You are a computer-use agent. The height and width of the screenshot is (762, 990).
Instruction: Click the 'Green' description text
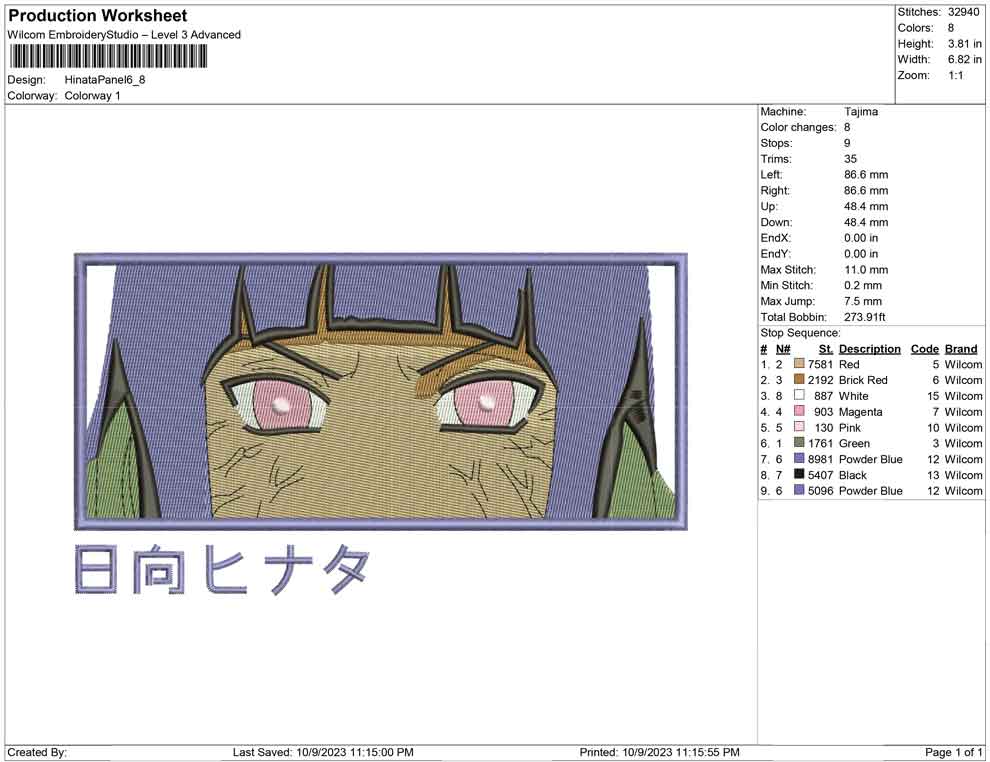click(x=854, y=443)
